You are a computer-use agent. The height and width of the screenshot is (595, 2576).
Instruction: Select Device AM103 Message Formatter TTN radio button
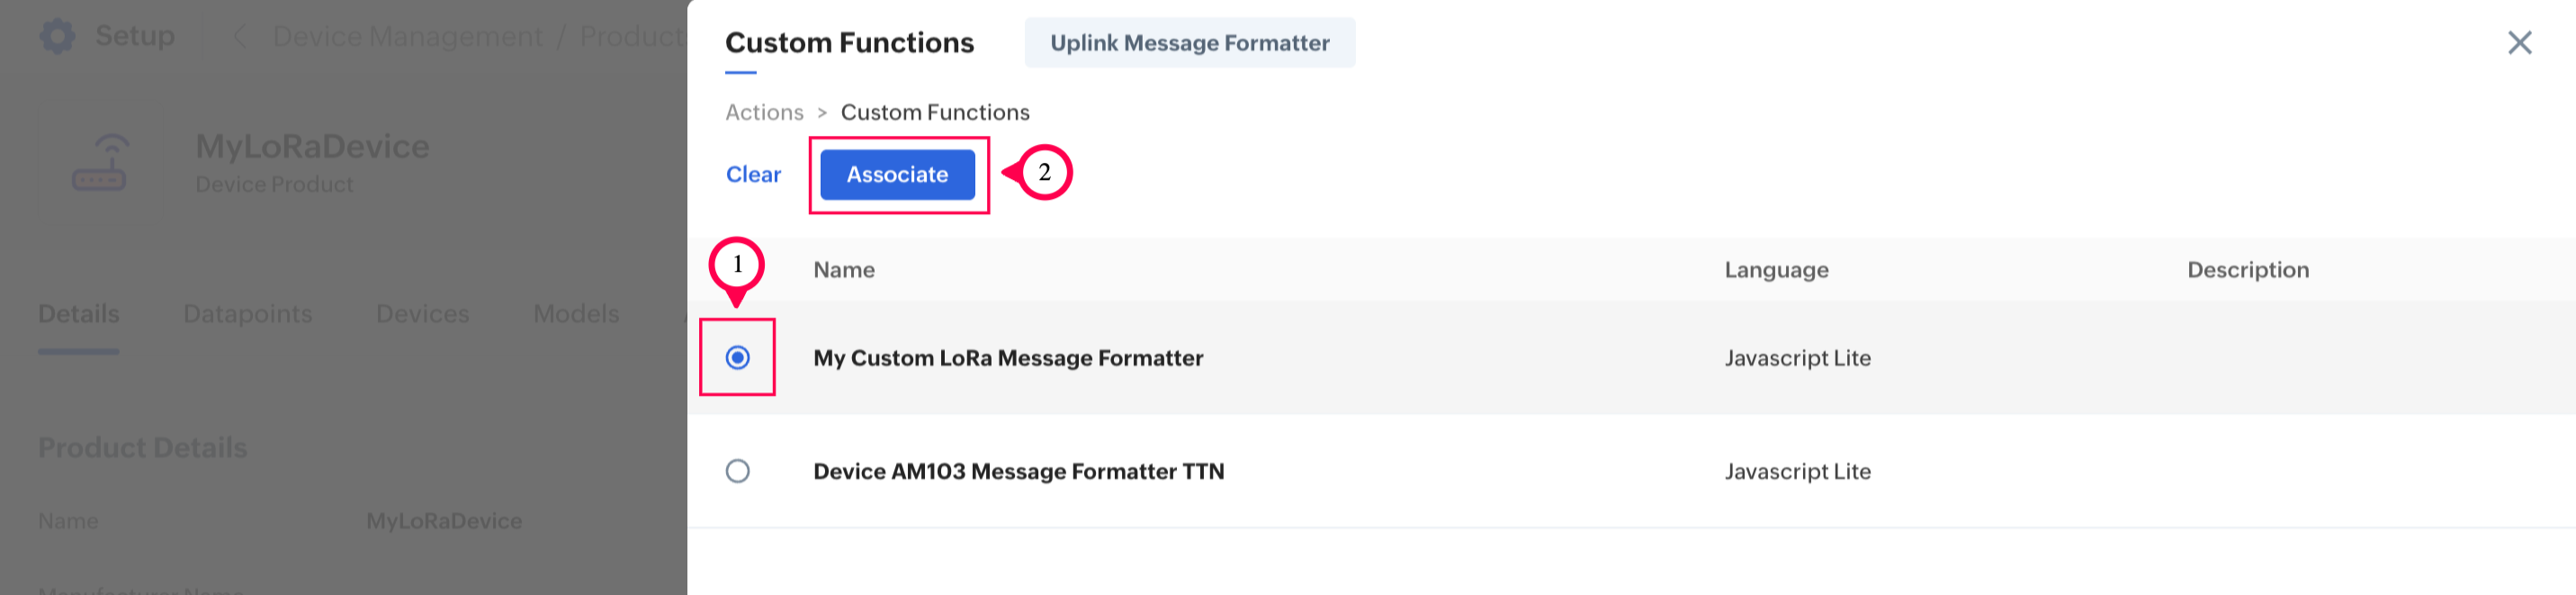[x=738, y=471]
